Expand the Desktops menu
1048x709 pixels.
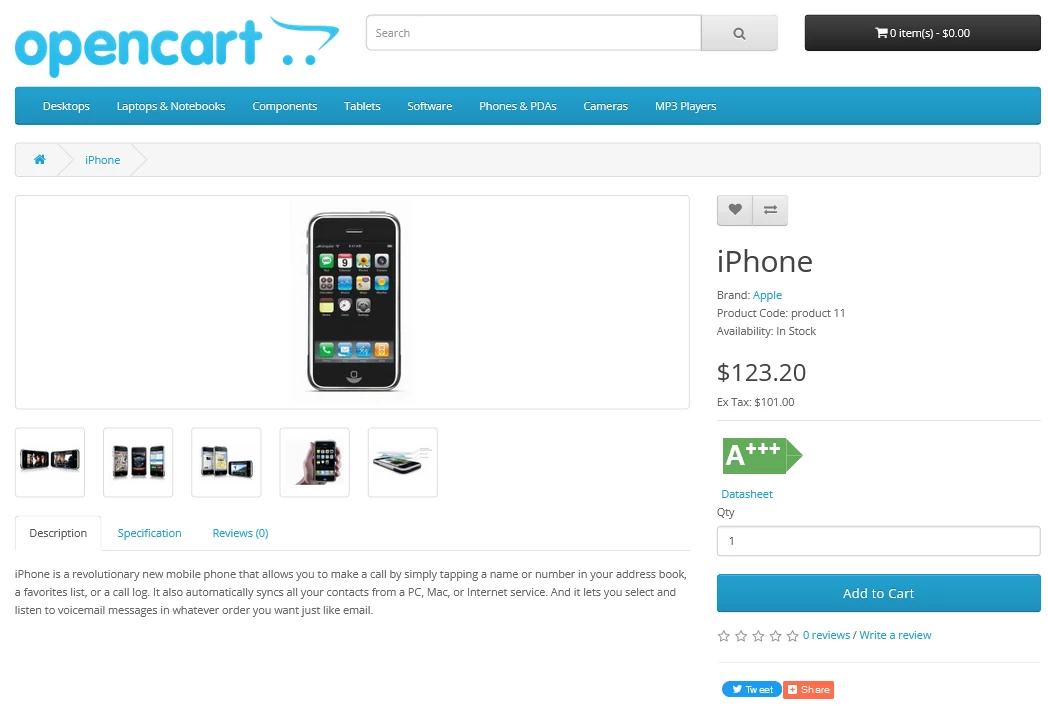click(x=66, y=106)
